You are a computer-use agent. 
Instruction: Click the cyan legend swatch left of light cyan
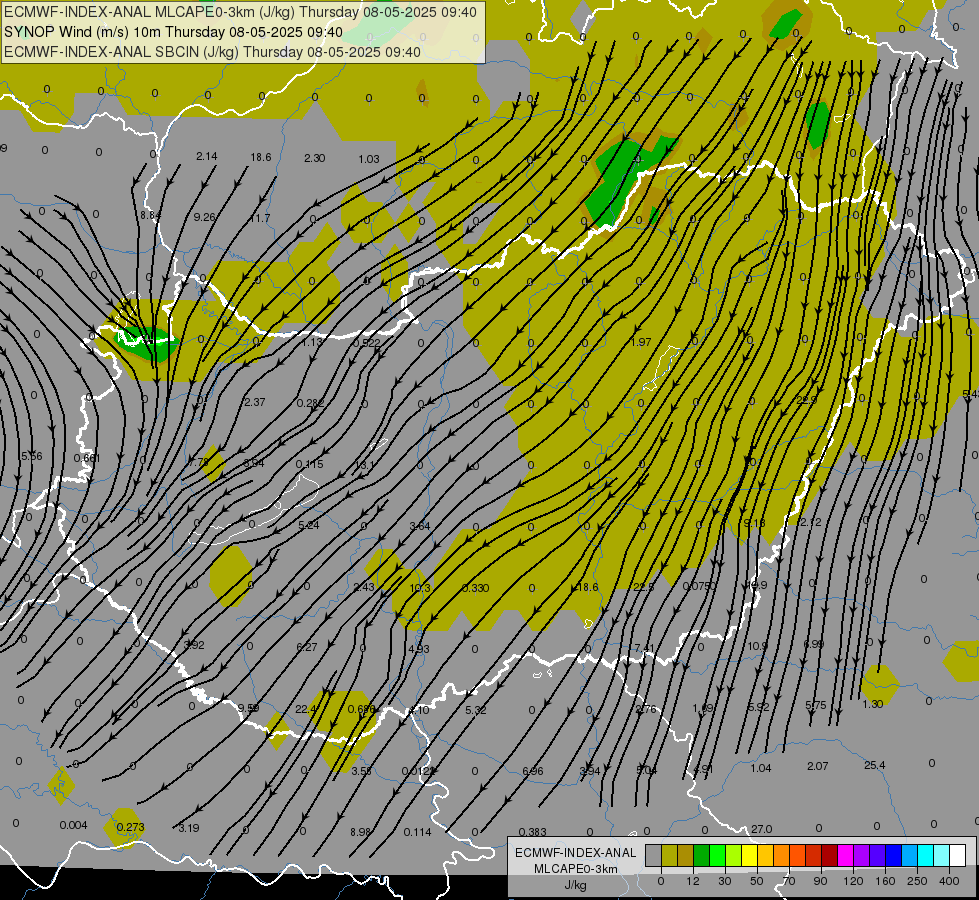pyautogui.click(x=925, y=855)
